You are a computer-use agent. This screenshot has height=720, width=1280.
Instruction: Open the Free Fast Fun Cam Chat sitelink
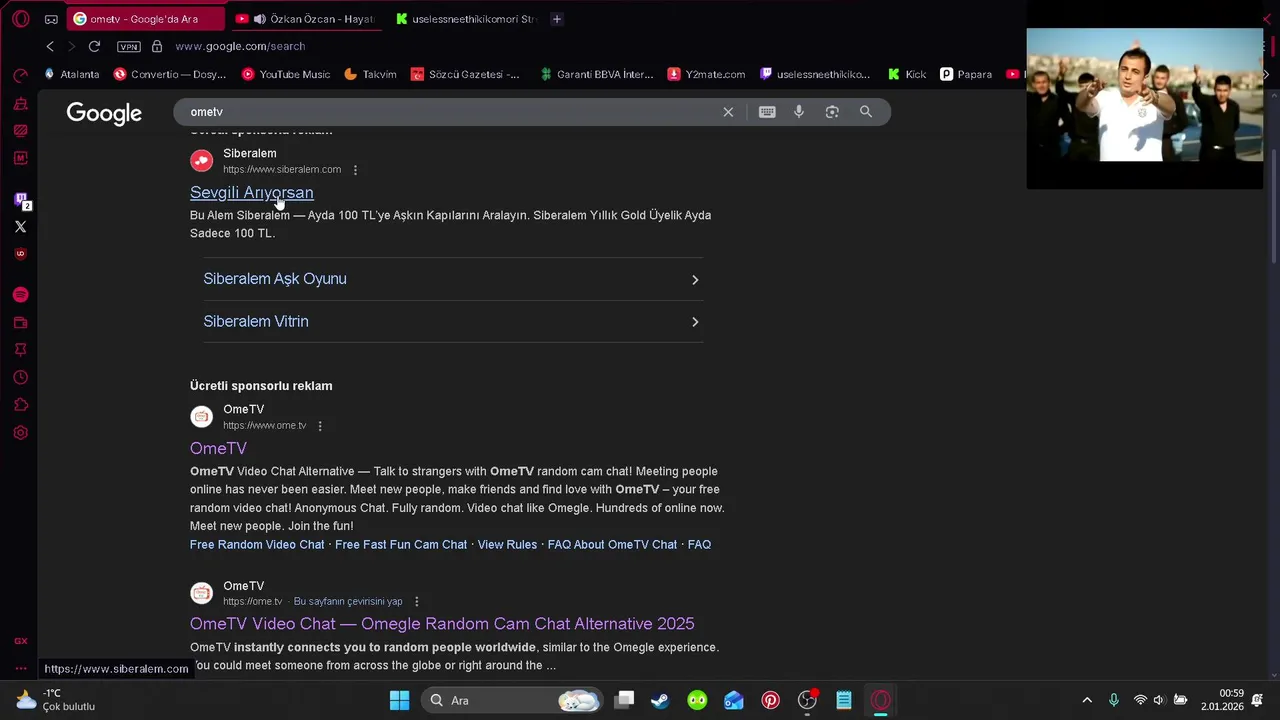point(401,545)
